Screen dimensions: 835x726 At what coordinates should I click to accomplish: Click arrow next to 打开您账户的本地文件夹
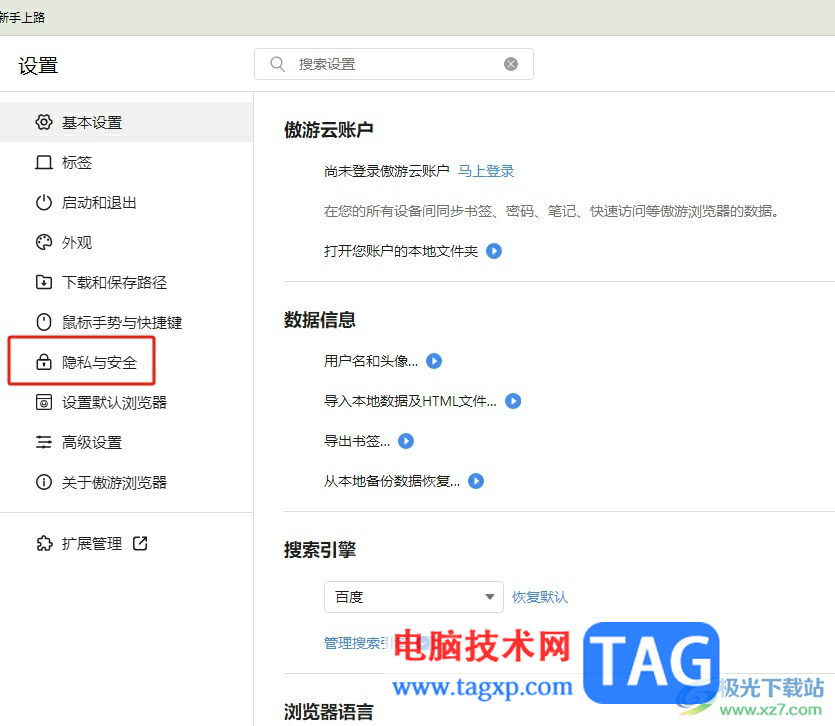pyautogui.click(x=494, y=251)
